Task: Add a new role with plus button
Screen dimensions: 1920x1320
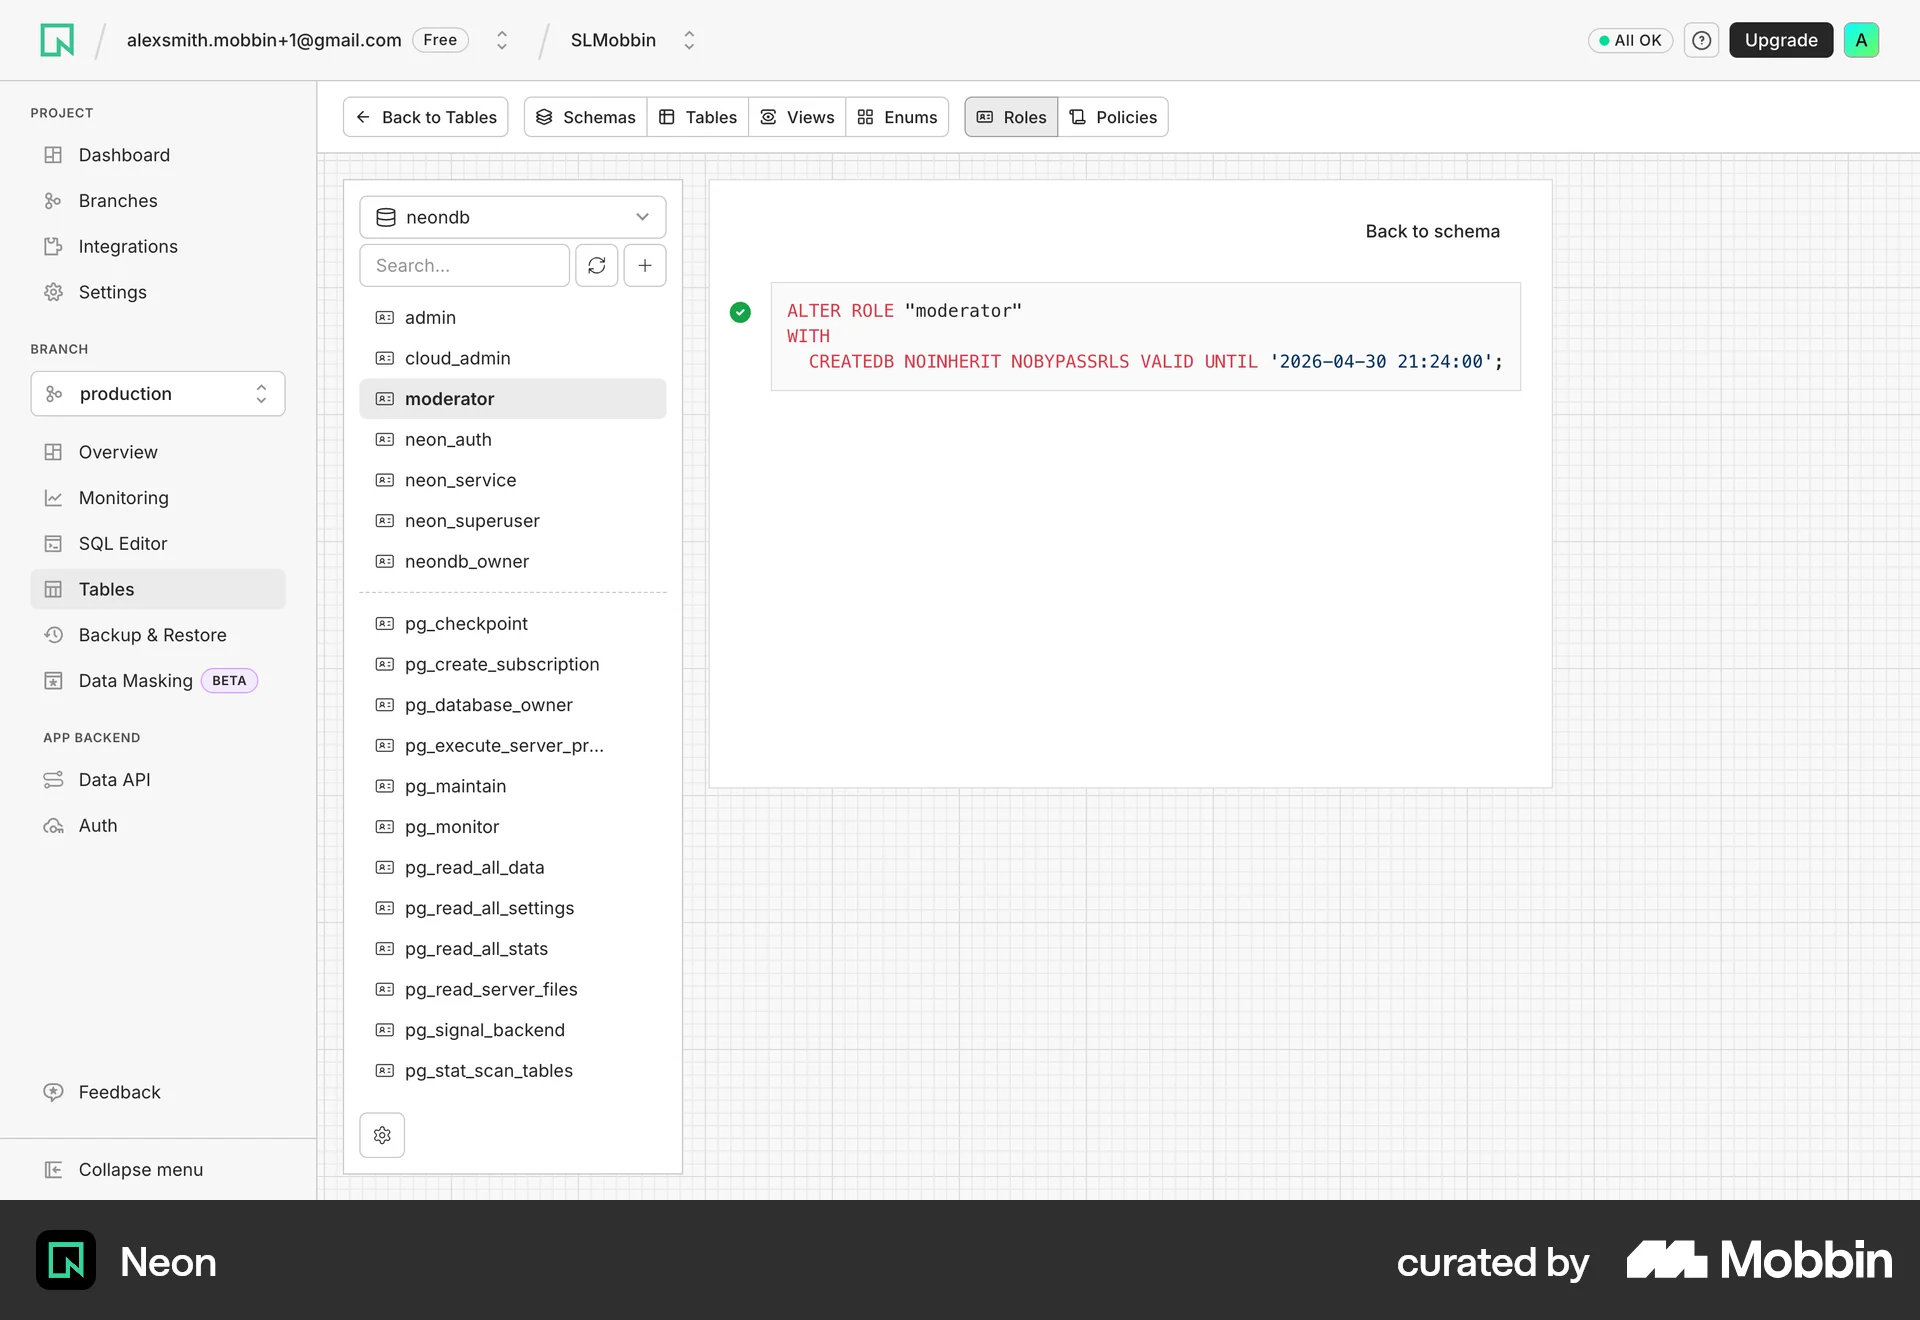Action: (645, 265)
